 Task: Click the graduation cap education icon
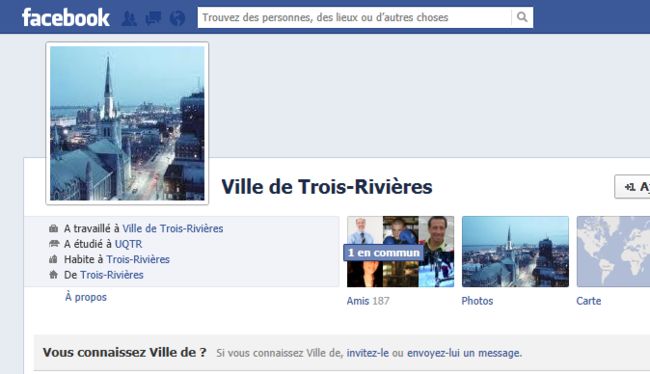pos(54,244)
